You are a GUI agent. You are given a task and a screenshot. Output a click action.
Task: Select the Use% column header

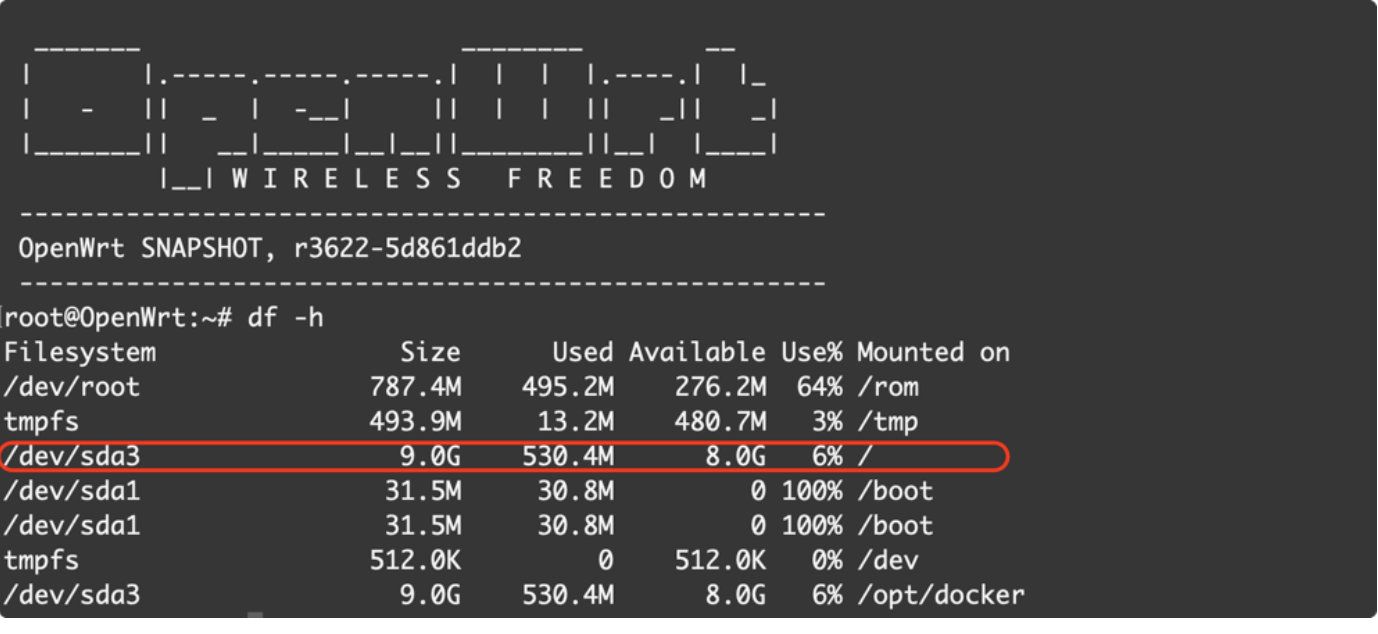(x=812, y=352)
